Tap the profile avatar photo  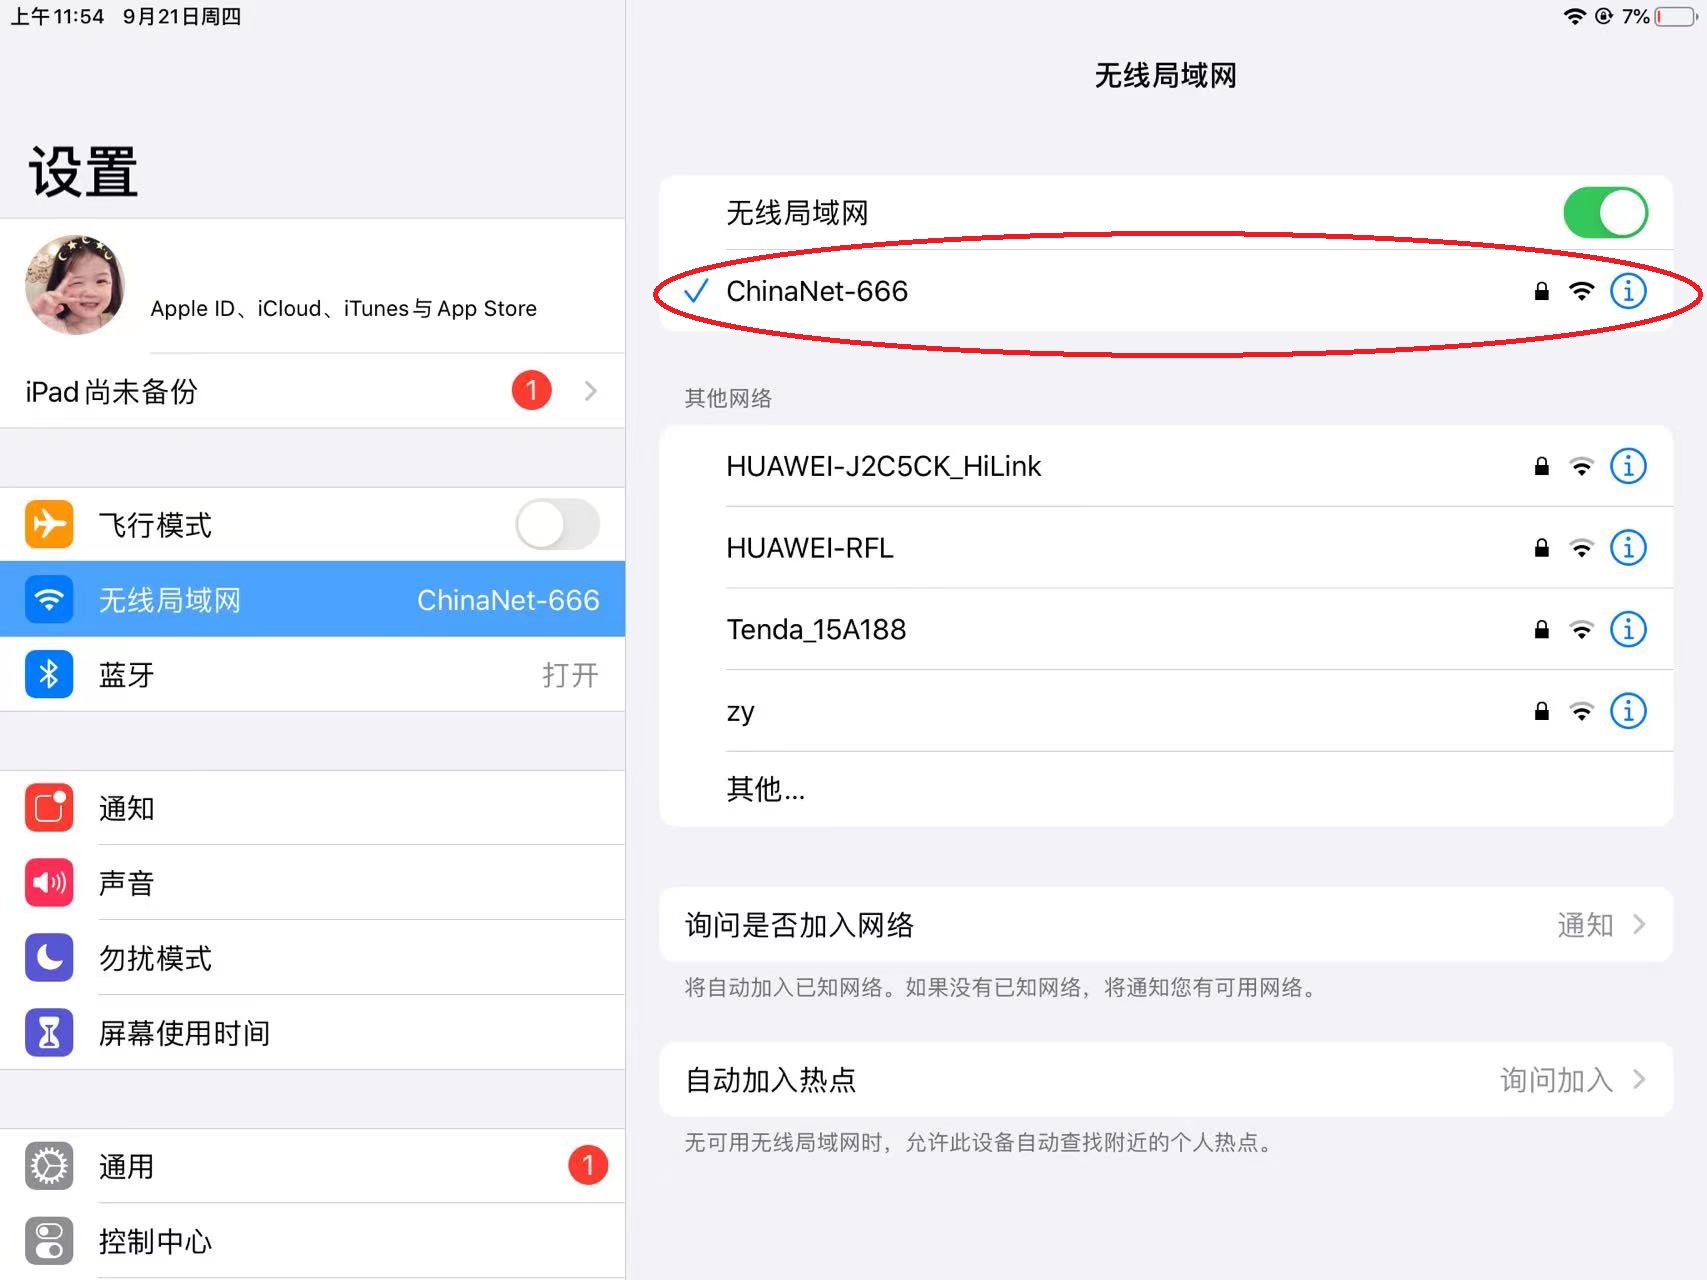pos(76,285)
